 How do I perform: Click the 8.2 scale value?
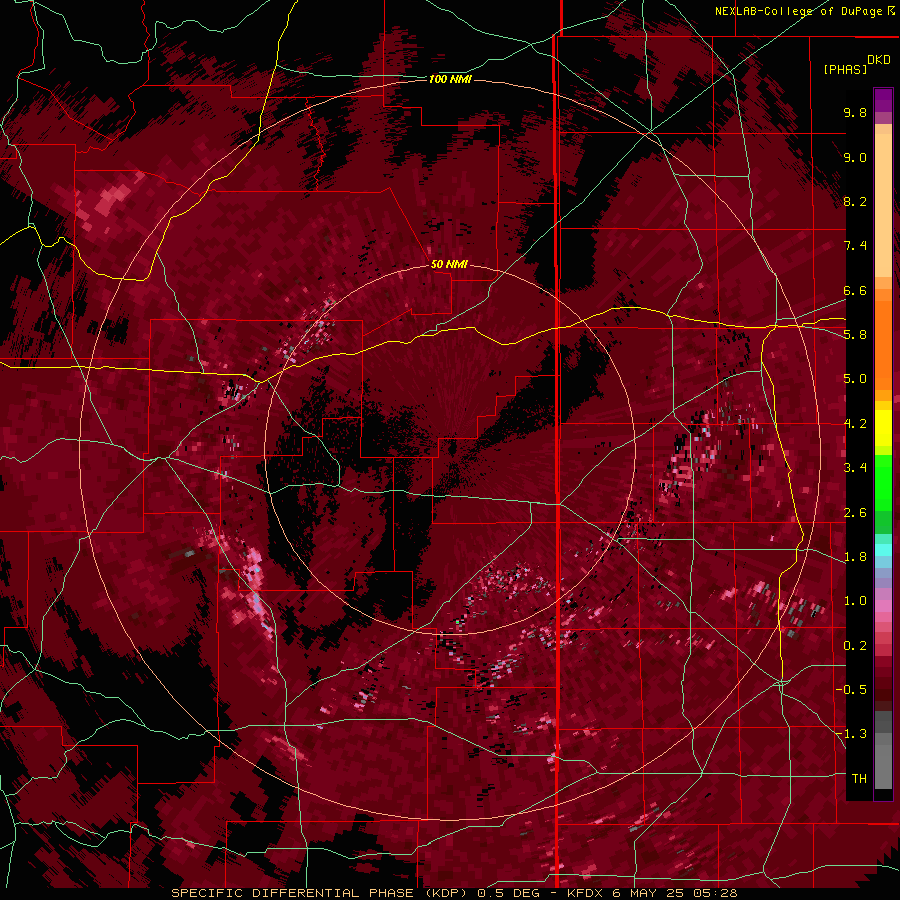pyautogui.click(x=855, y=201)
